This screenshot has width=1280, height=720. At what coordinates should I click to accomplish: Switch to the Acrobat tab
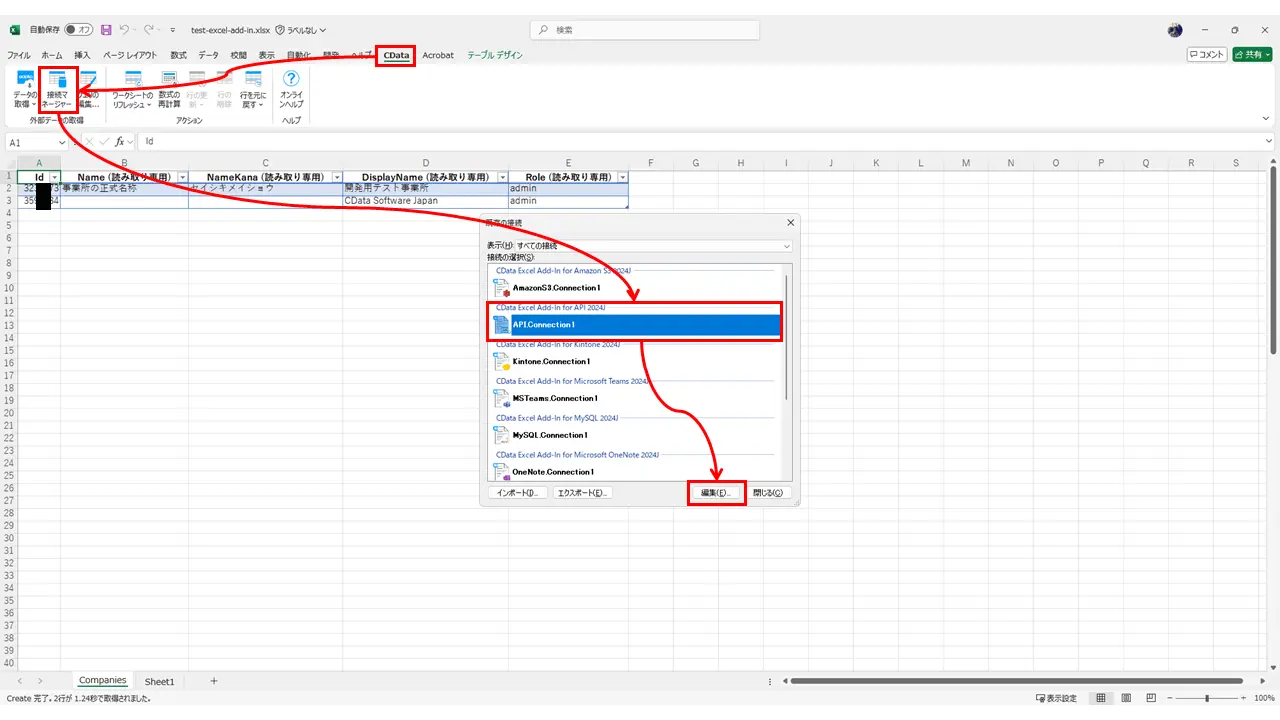tap(438, 55)
